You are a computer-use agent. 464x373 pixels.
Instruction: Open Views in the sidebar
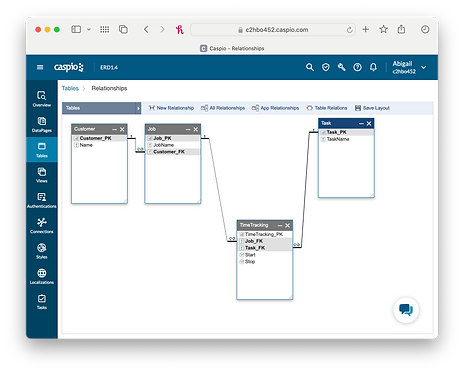point(42,175)
